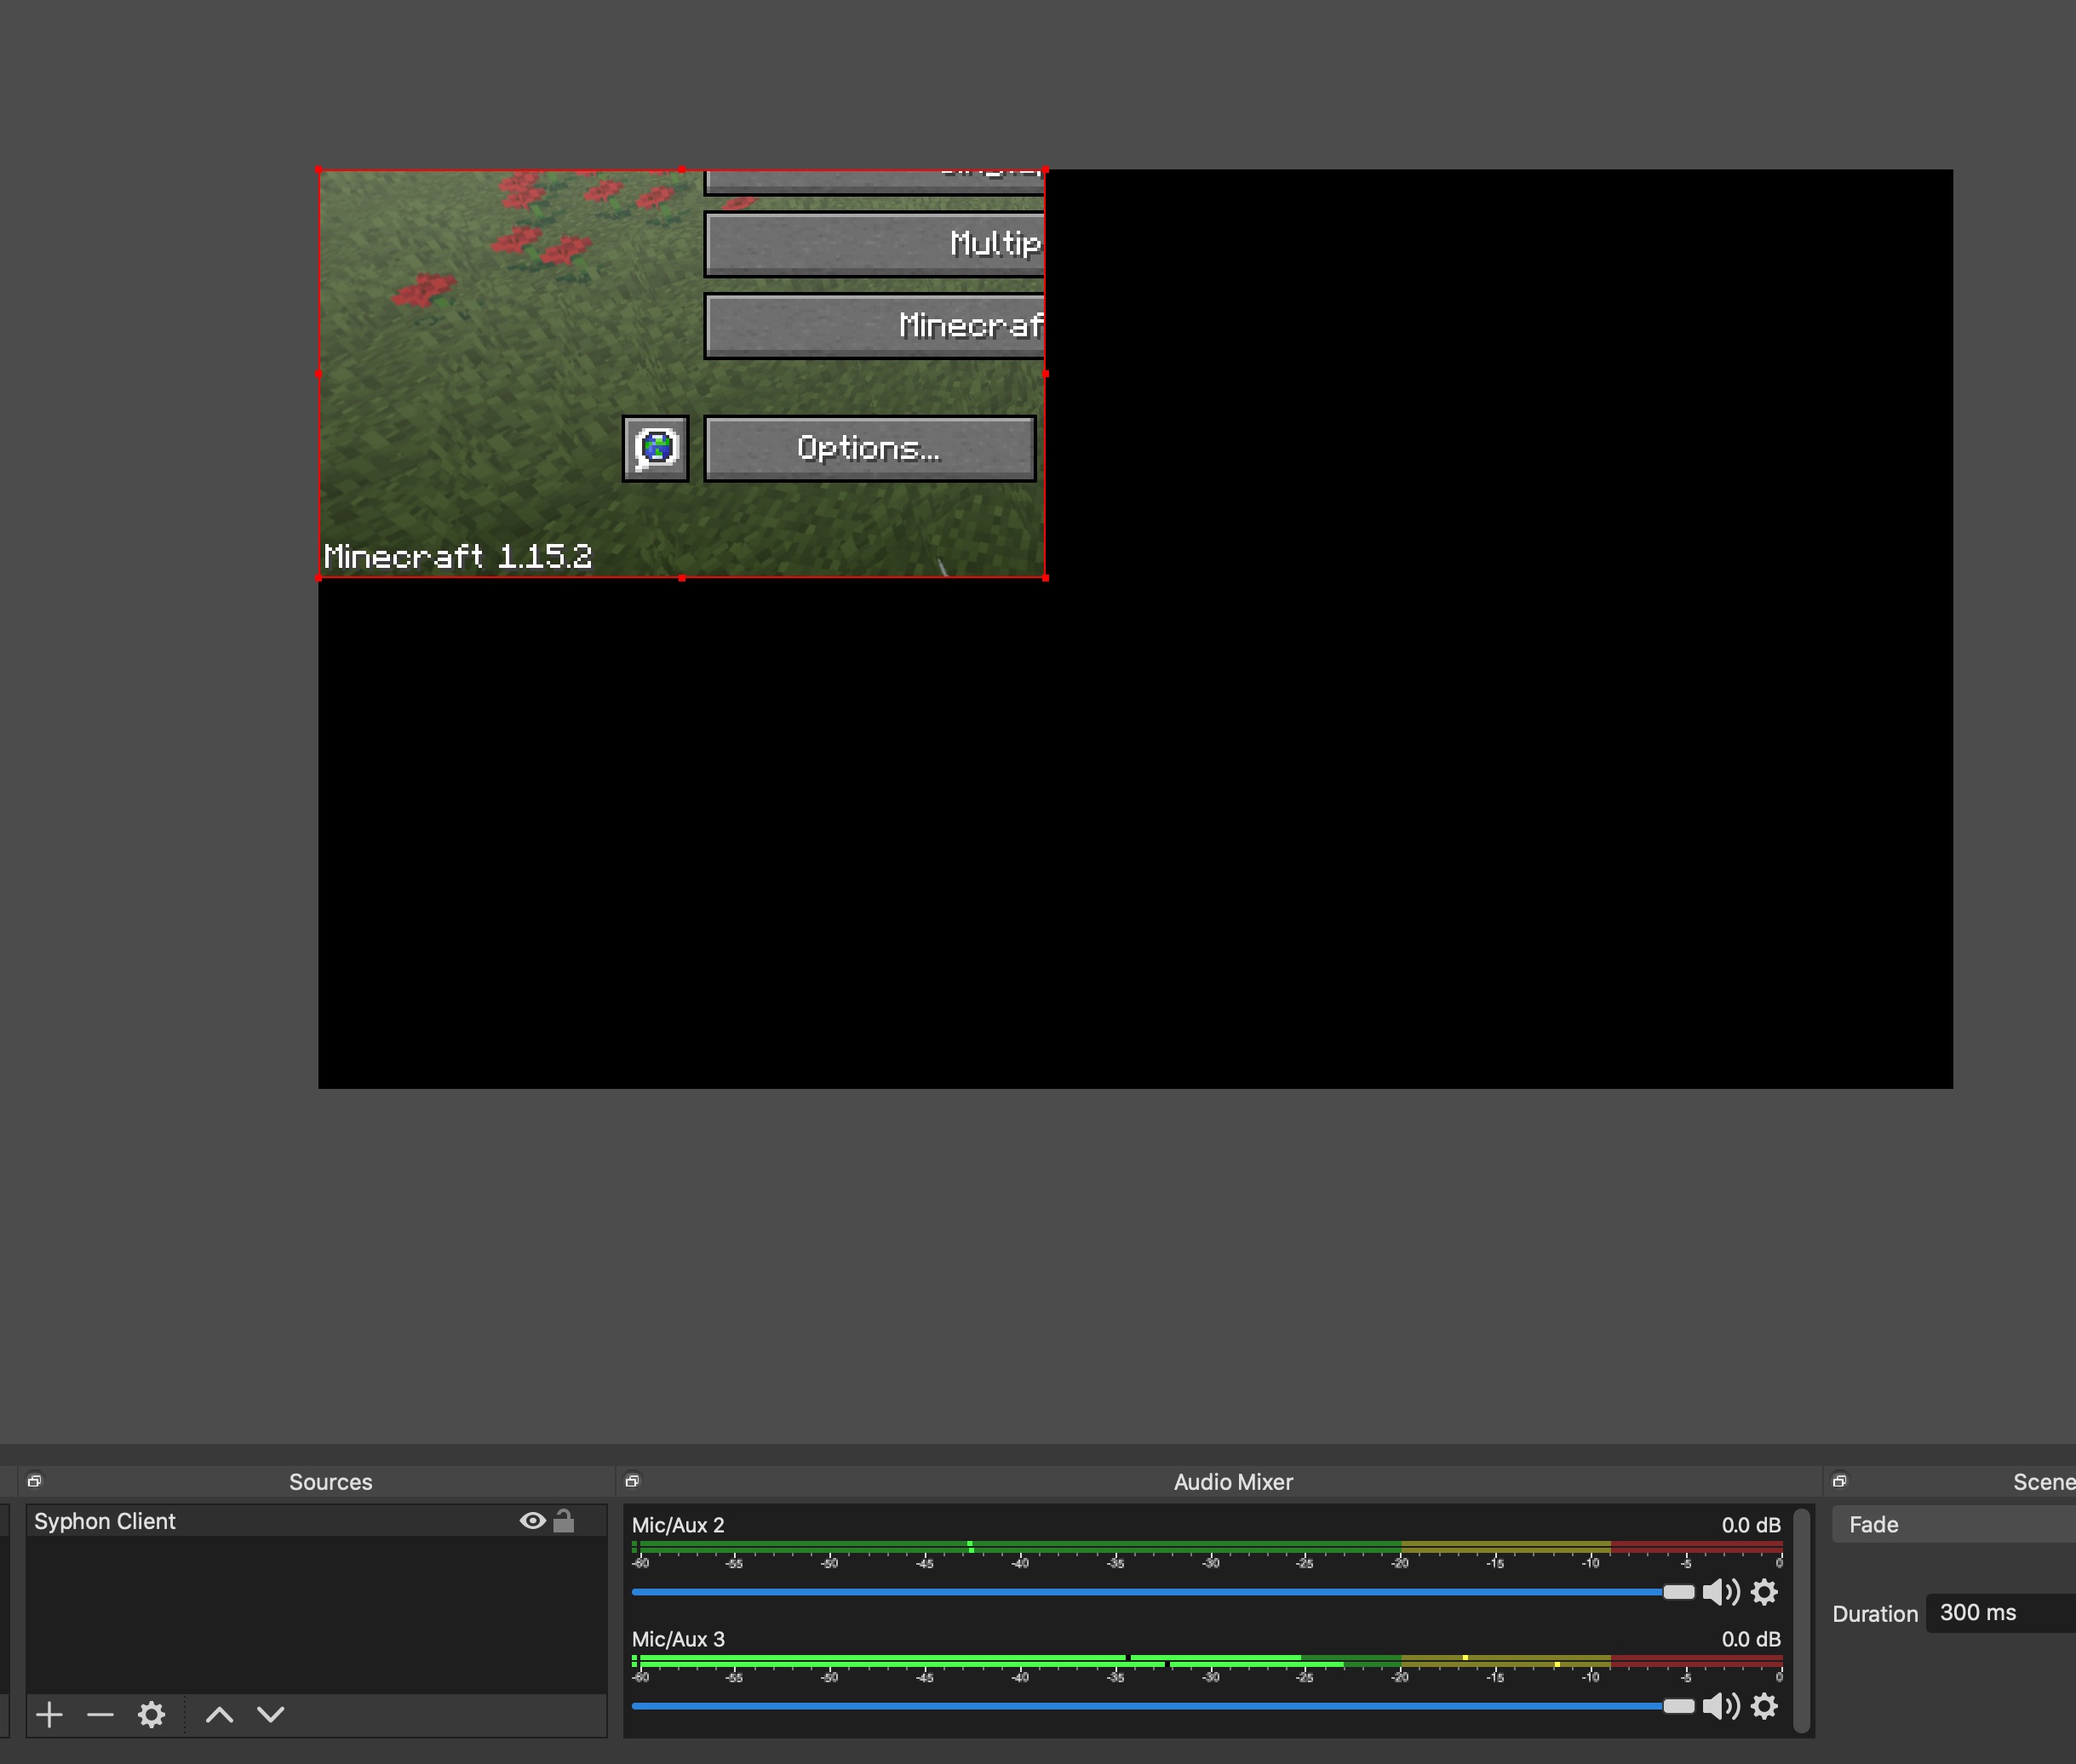The image size is (2076, 1764).
Task: Open Mic/Aux 2 settings gear
Action: pos(1765,1592)
